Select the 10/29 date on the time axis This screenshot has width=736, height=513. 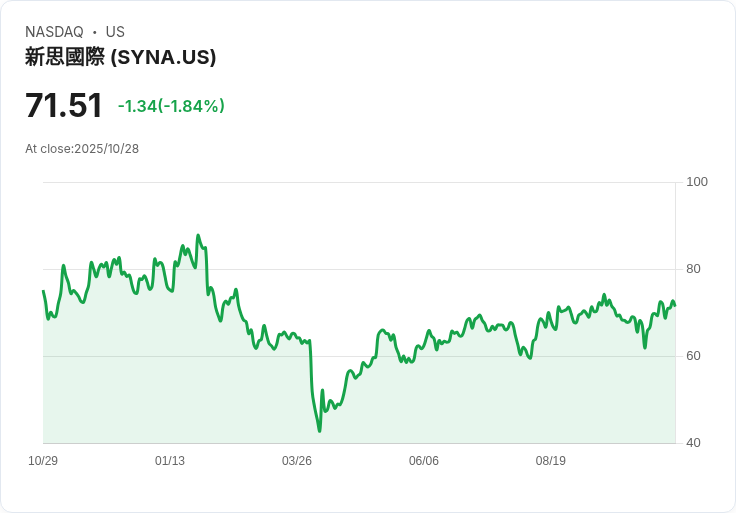point(43,461)
